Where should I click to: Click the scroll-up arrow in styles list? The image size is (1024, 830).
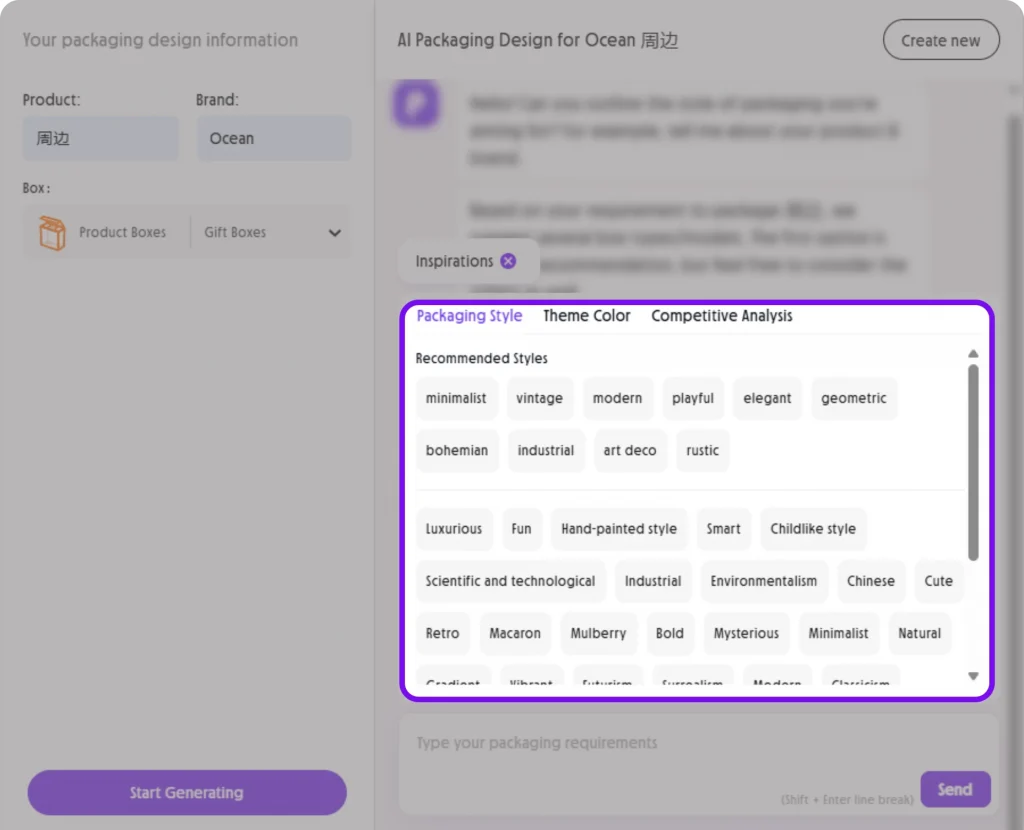click(x=973, y=352)
